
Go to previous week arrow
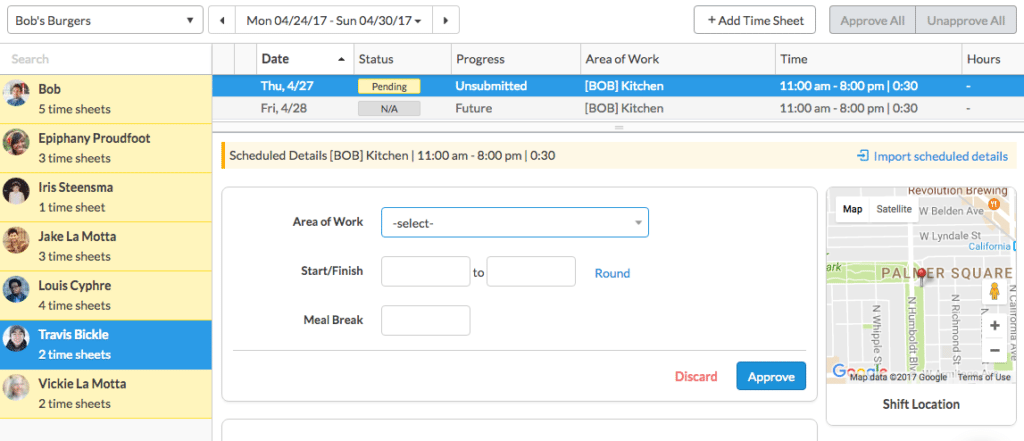222,20
